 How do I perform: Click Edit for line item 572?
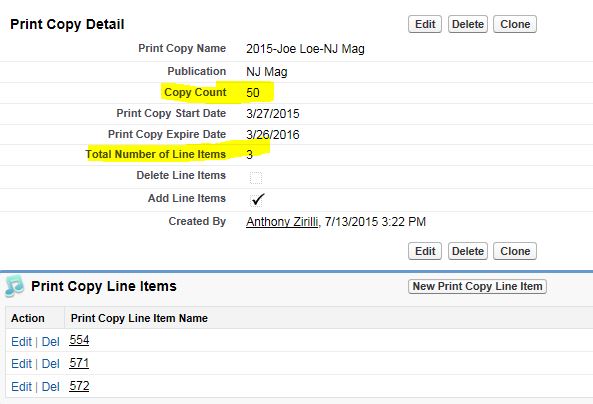(21, 387)
